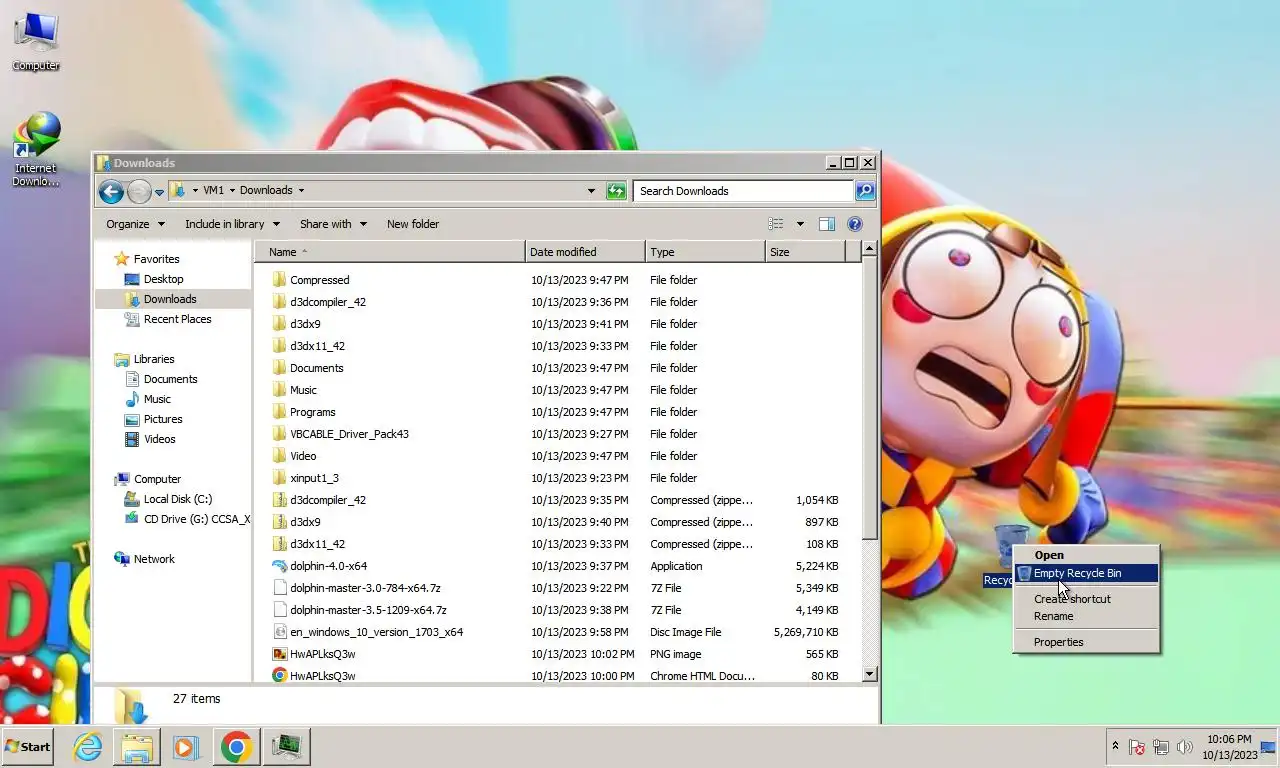Select the VBCABLE_Driver_Pack43 folder icon
This screenshot has width=1280, height=768.
(x=280, y=434)
